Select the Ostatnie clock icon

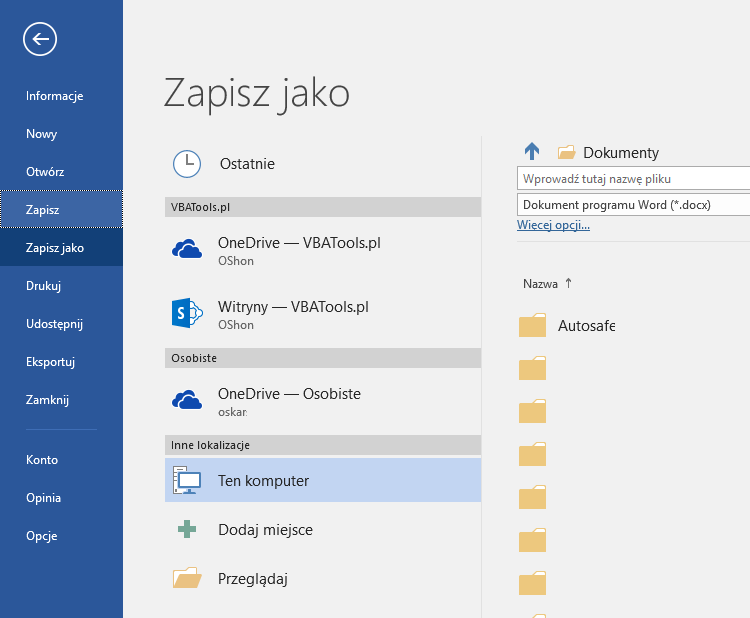tap(187, 164)
